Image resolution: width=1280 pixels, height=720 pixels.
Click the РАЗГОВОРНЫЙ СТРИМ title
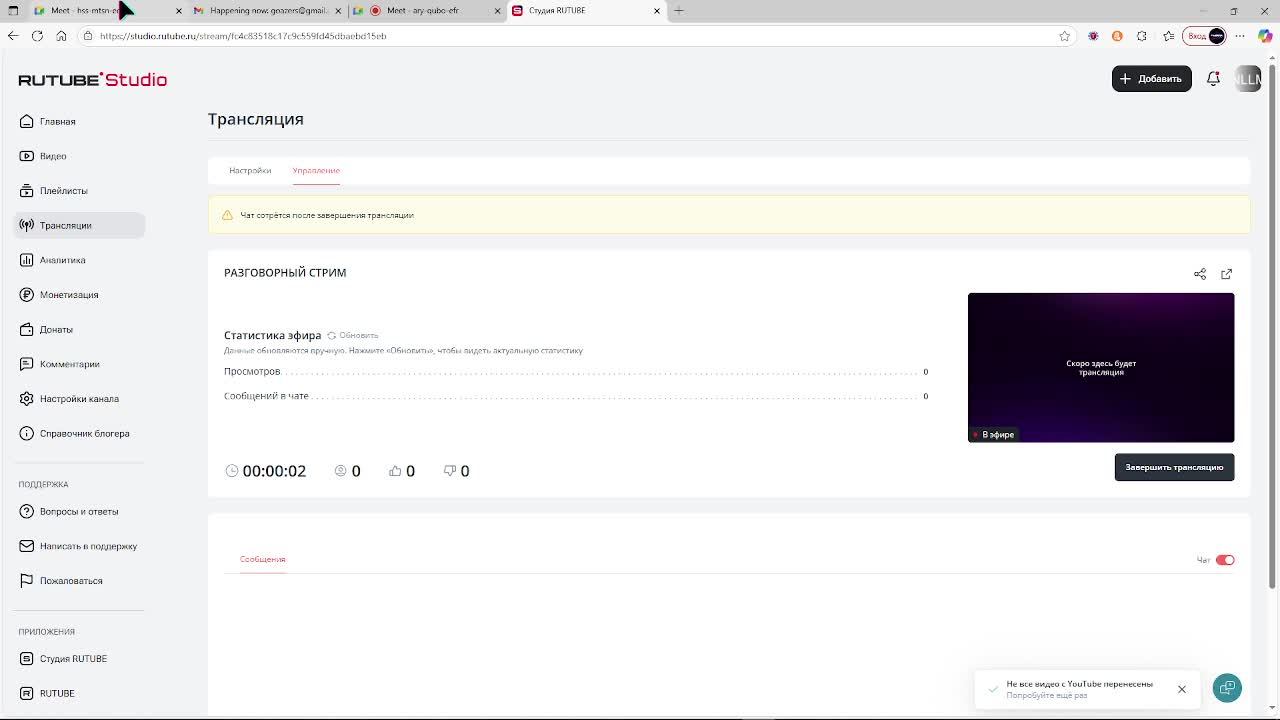[x=285, y=272]
